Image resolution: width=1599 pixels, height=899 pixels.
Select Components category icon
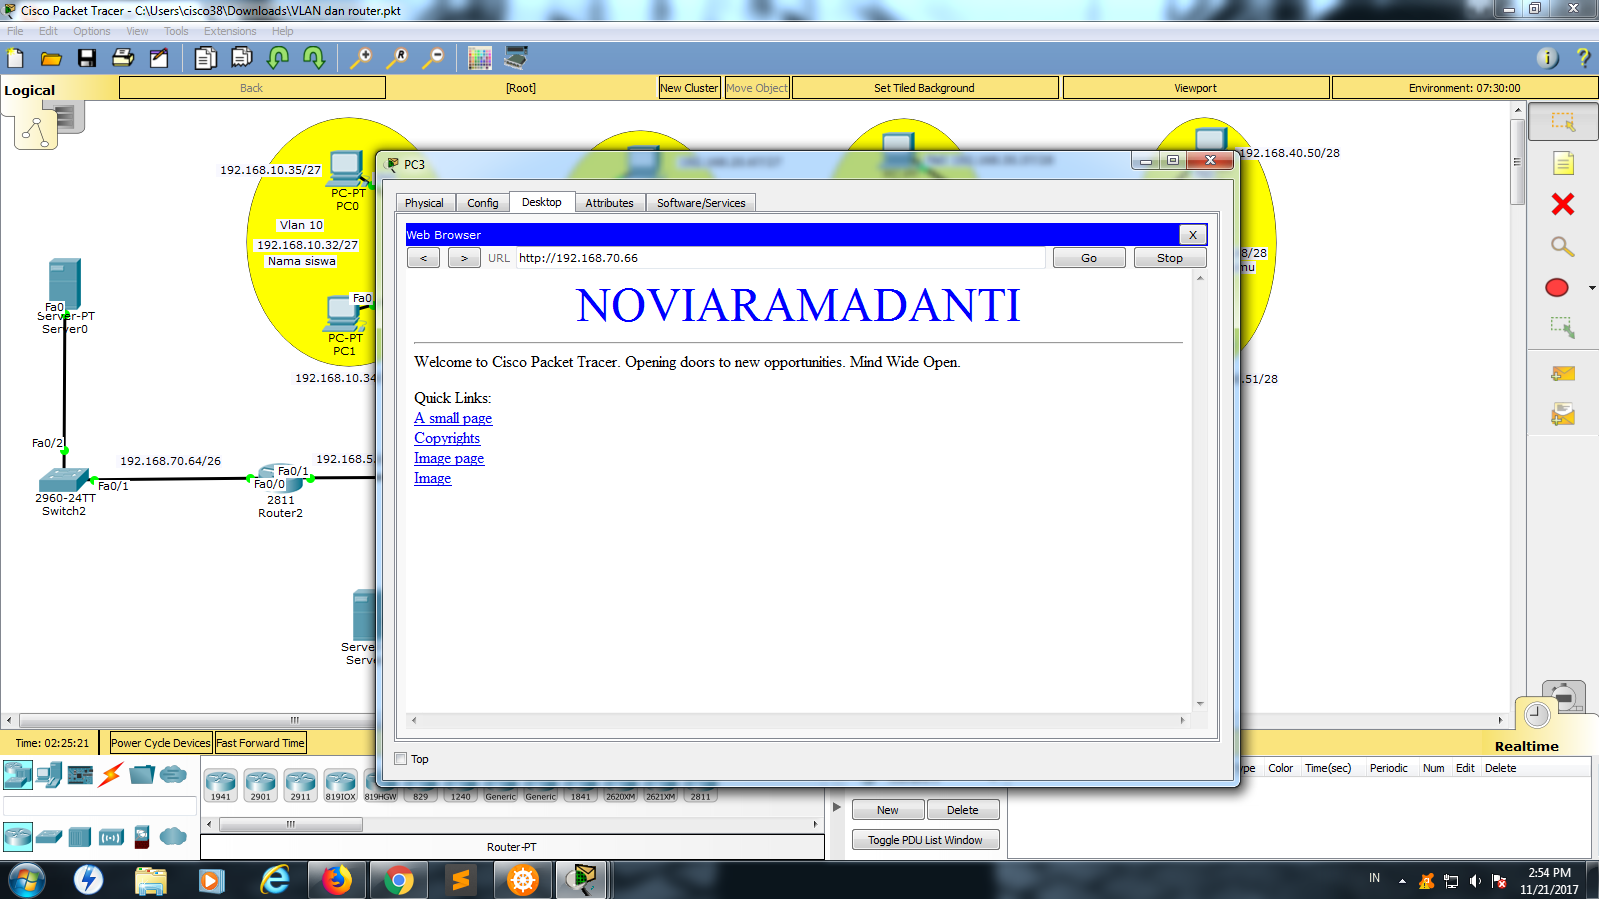pos(80,775)
